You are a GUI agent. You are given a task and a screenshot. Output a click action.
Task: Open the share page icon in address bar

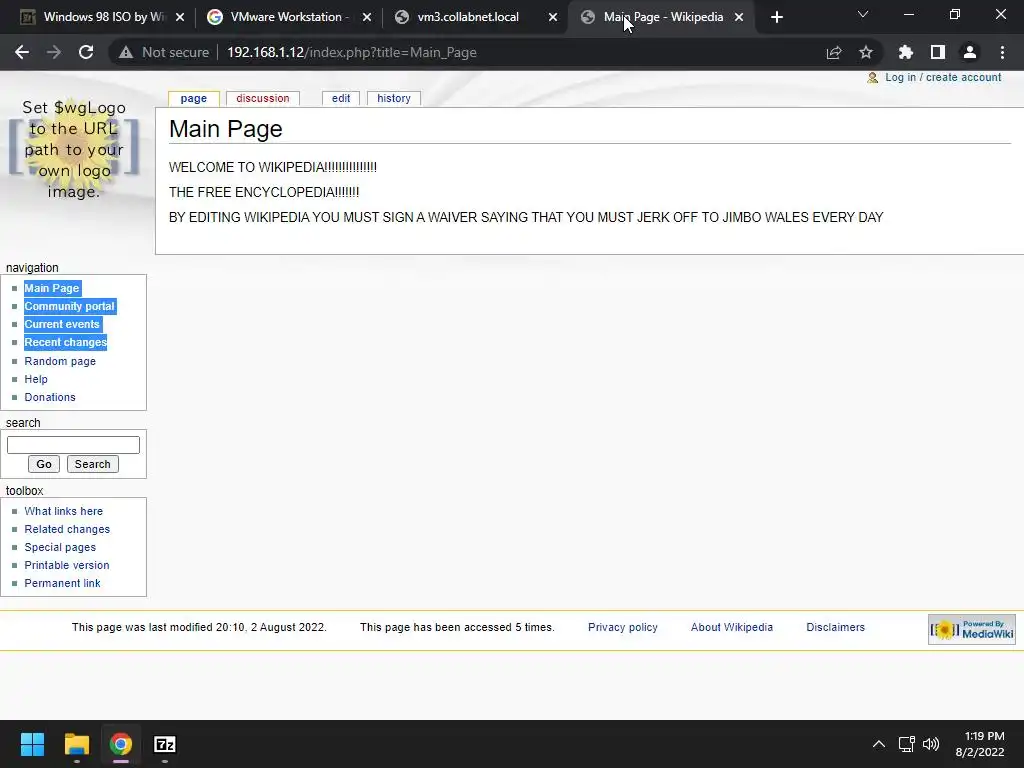tap(834, 52)
